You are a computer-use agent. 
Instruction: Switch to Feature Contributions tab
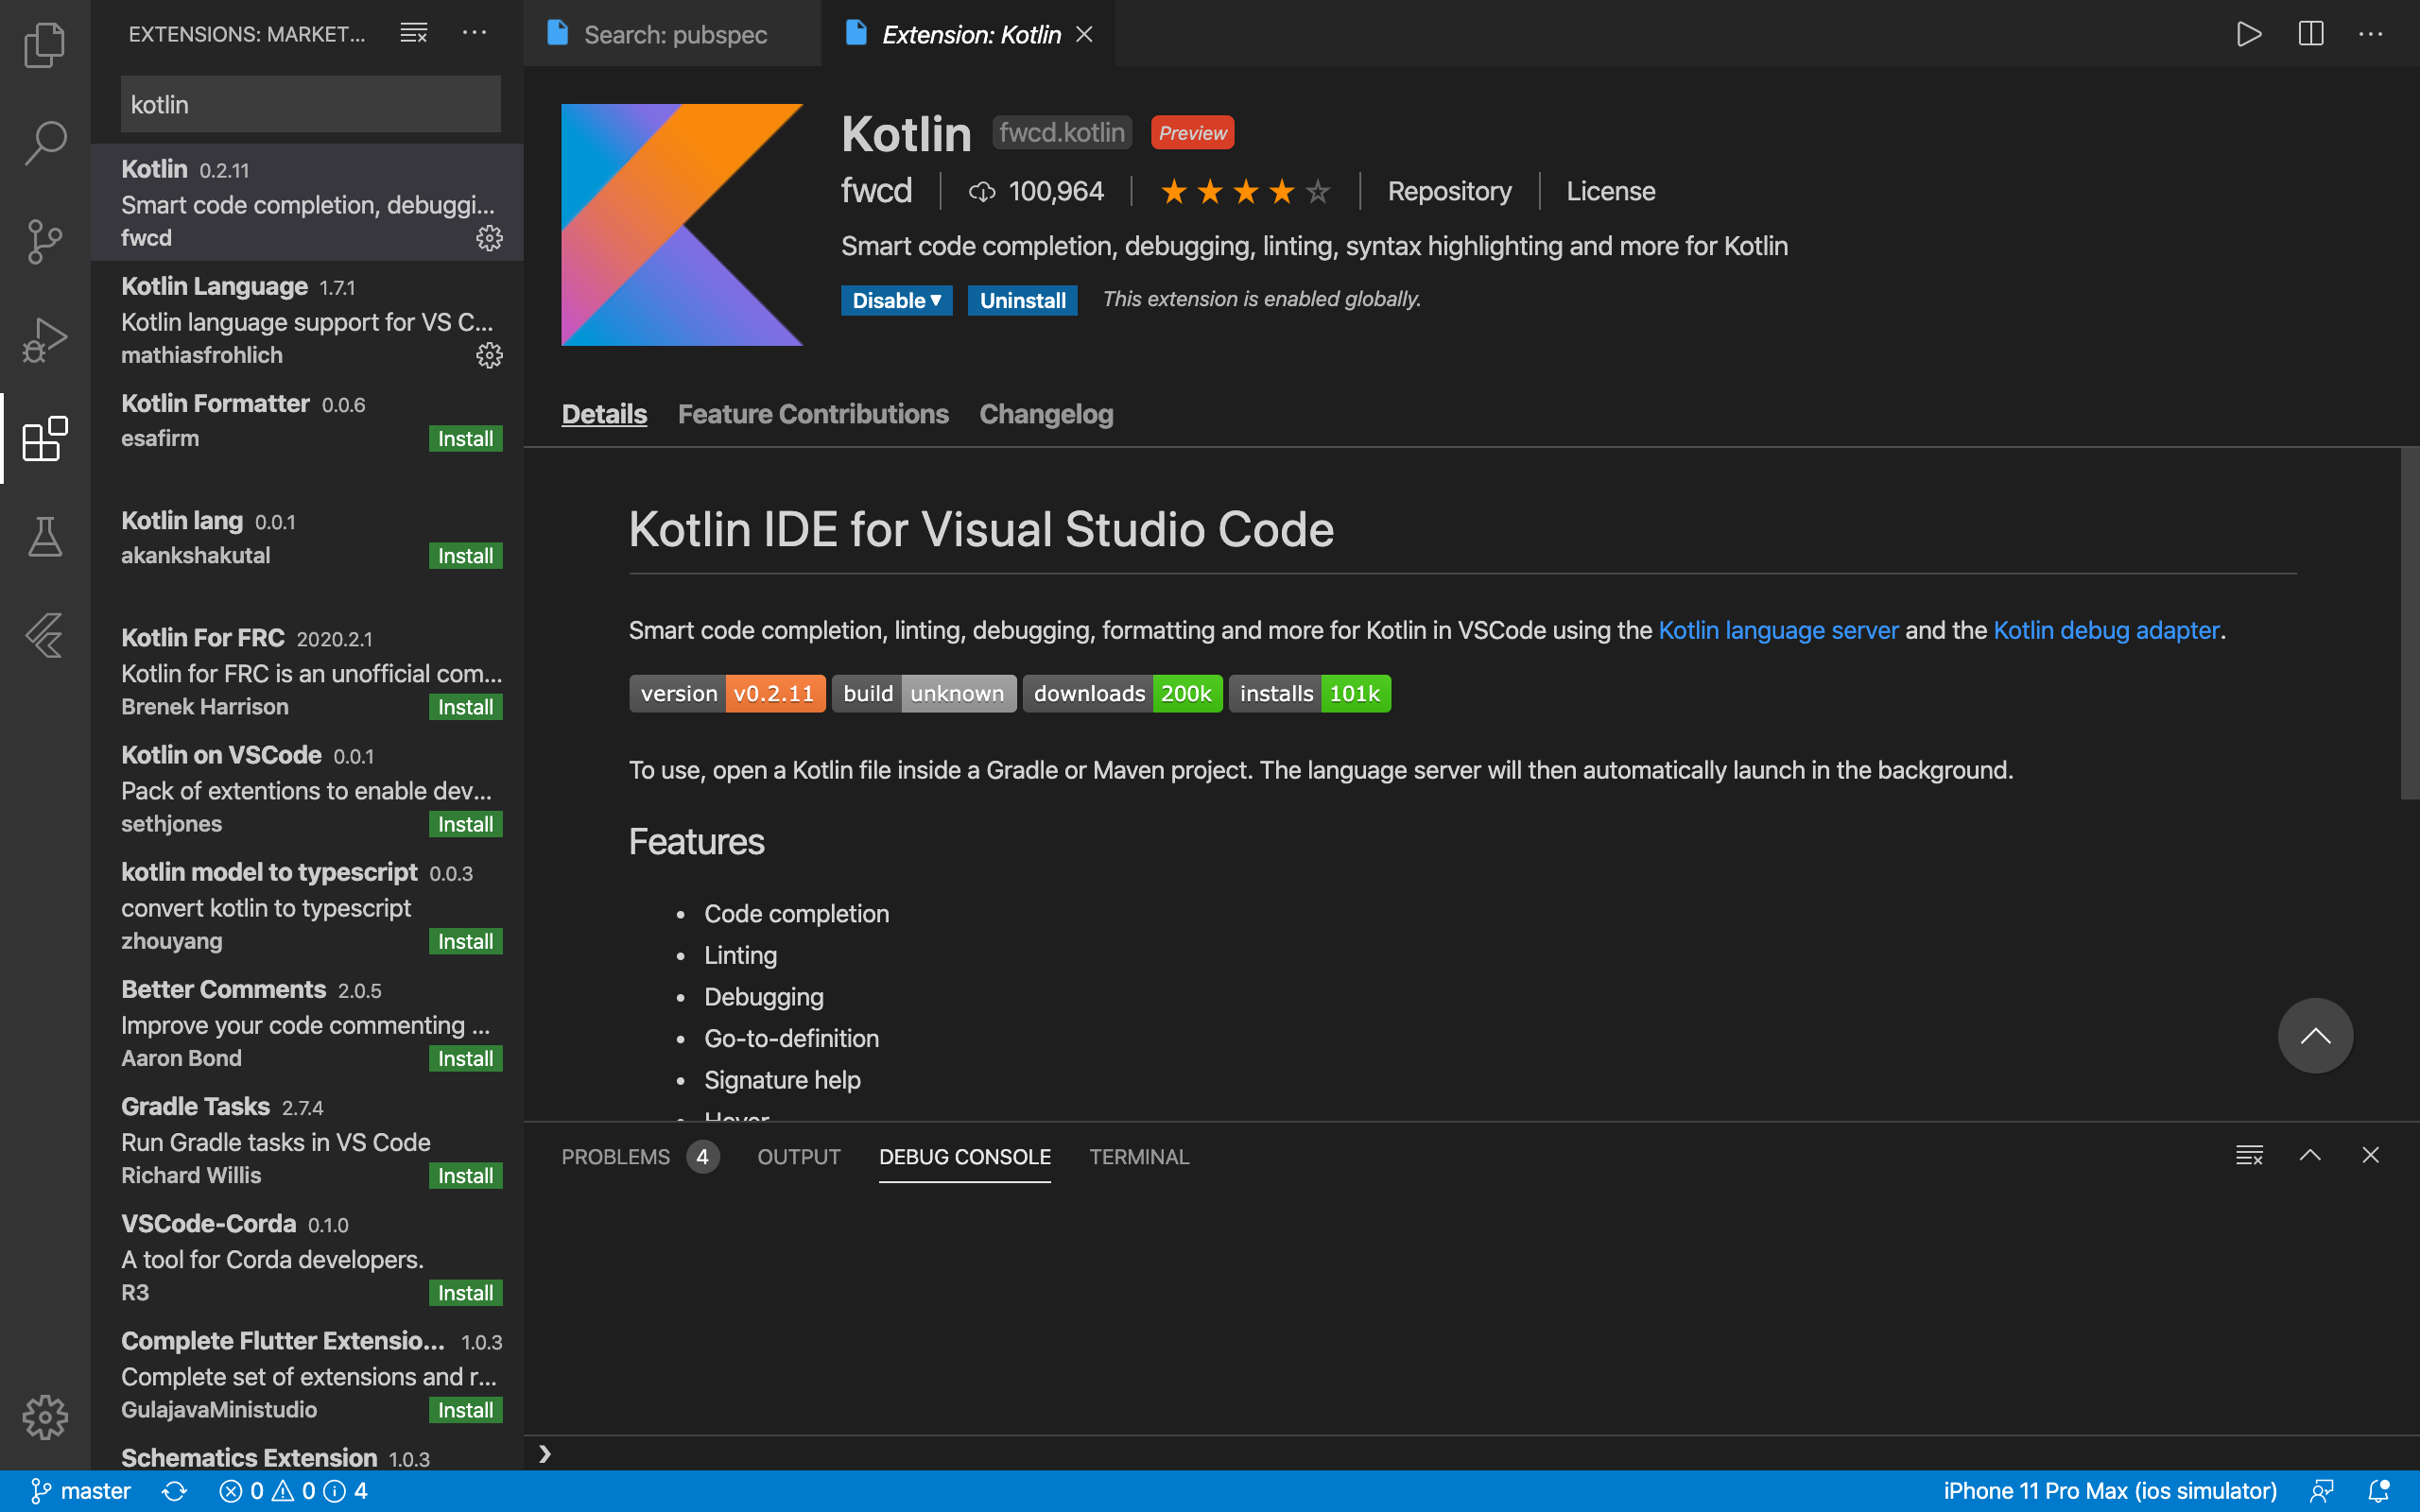(812, 414)
